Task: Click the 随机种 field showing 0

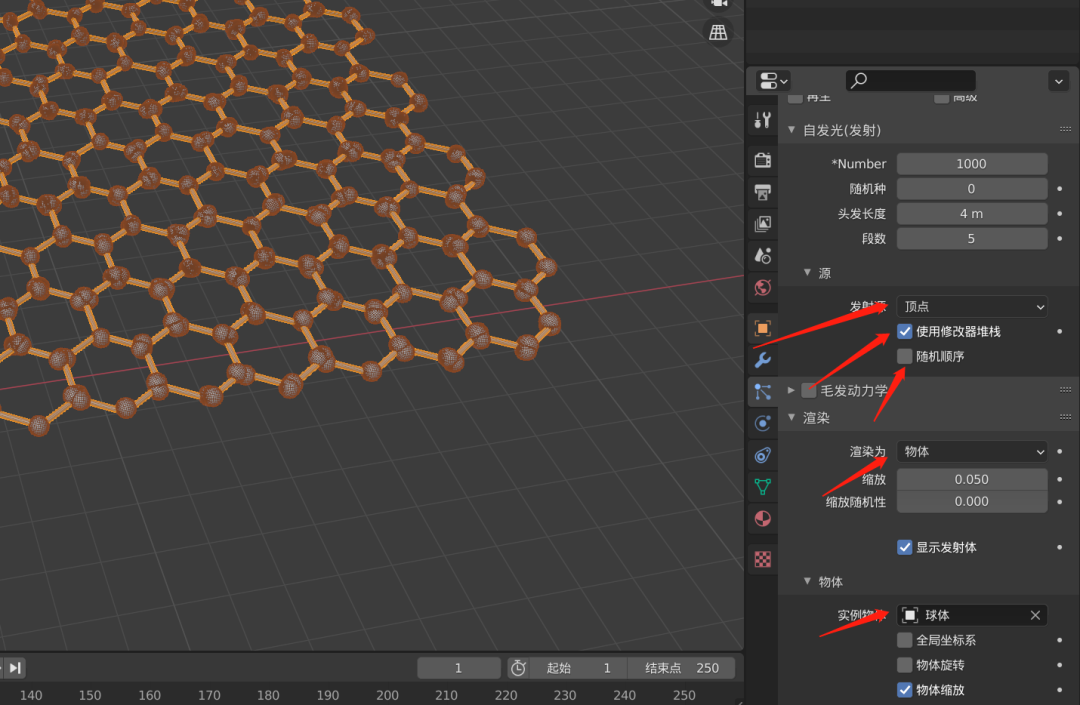Action: click(972, 189)
